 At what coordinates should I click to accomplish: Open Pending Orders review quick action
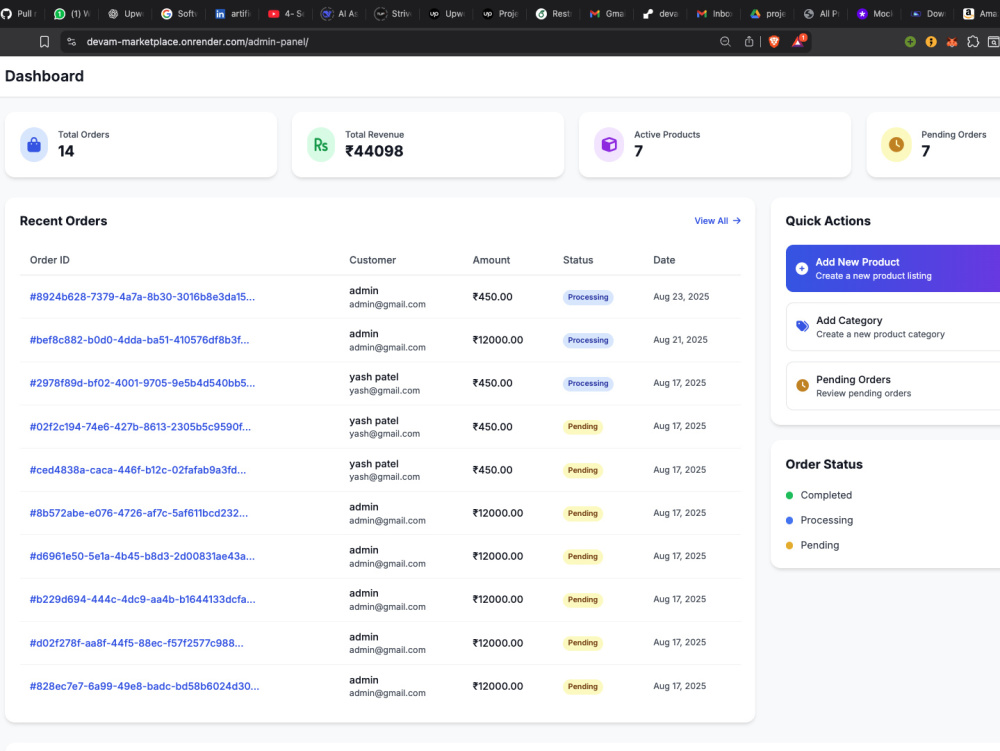coord(893,386)
